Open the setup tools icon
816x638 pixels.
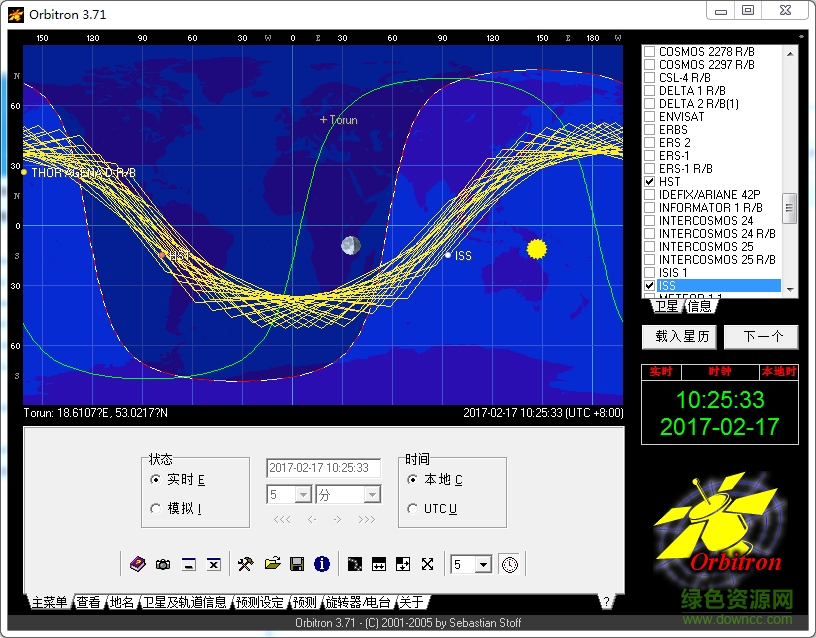(244, 564)
